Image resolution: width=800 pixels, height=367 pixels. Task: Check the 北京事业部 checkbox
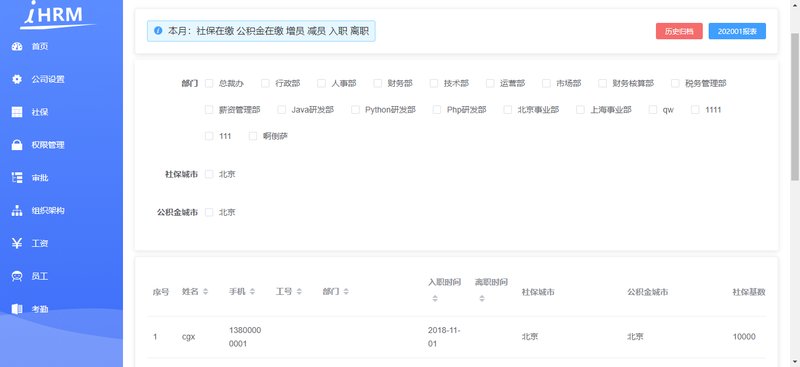[x=507, y=110]
